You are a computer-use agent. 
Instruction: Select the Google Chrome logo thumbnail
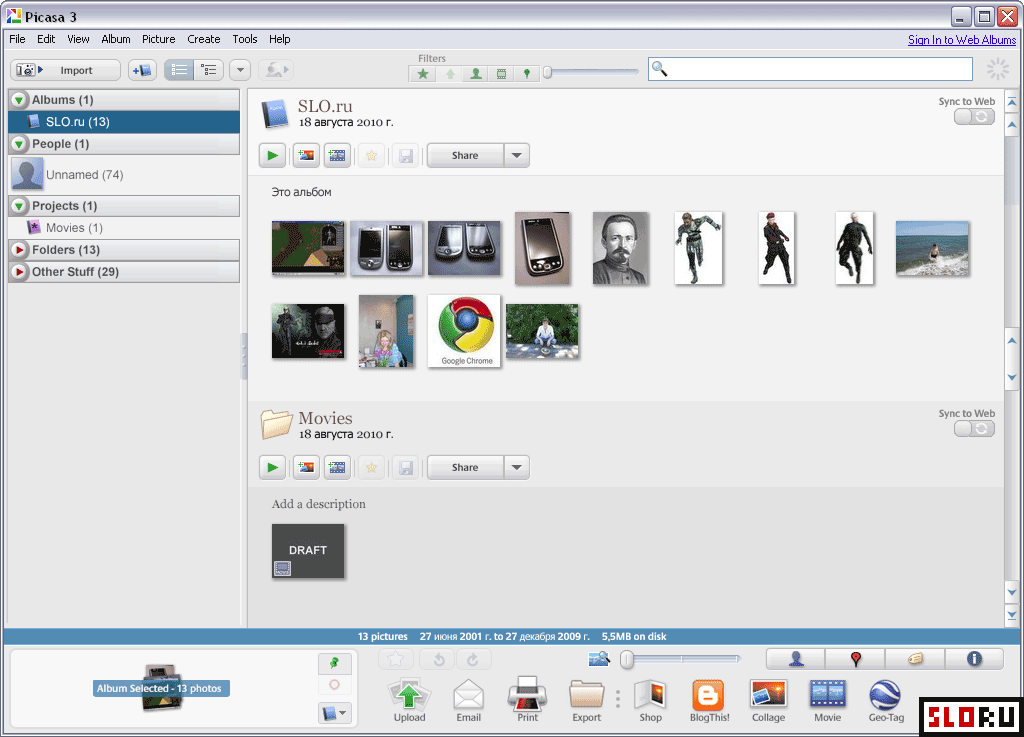coord(464,331)
